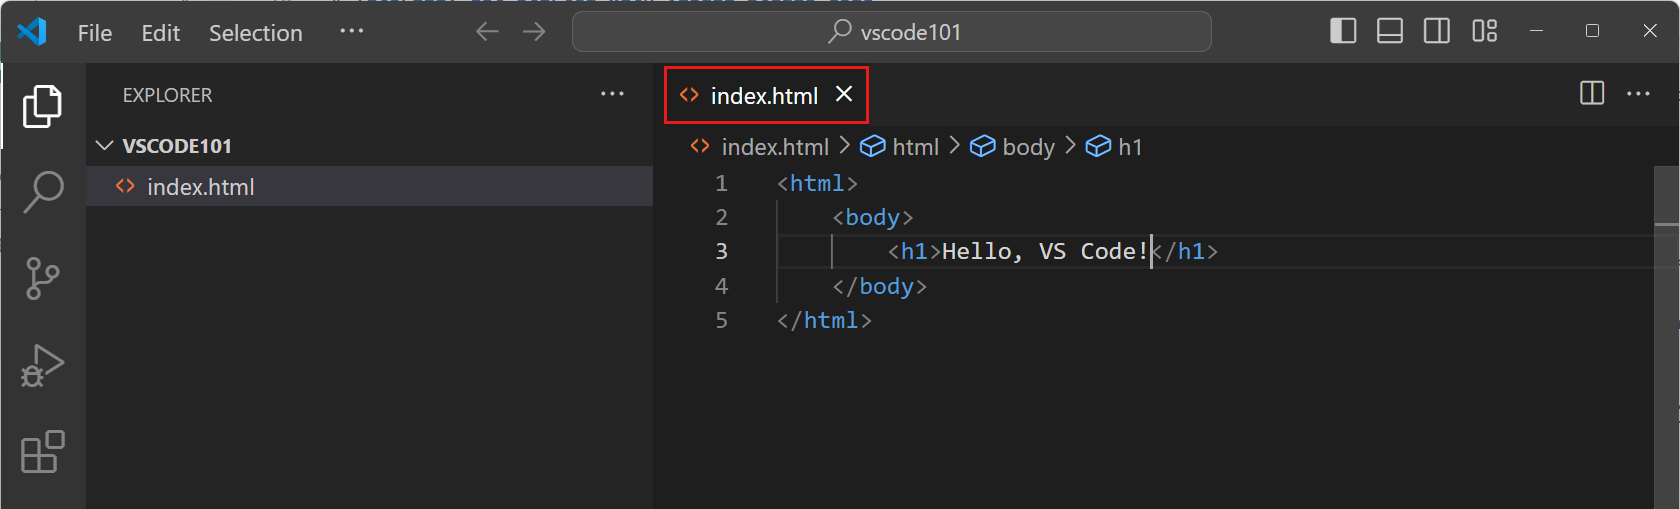This screenshot has height=509, width=1680.
Task: Expand the hidden menu bar items
Action: (x=351, y=32)
